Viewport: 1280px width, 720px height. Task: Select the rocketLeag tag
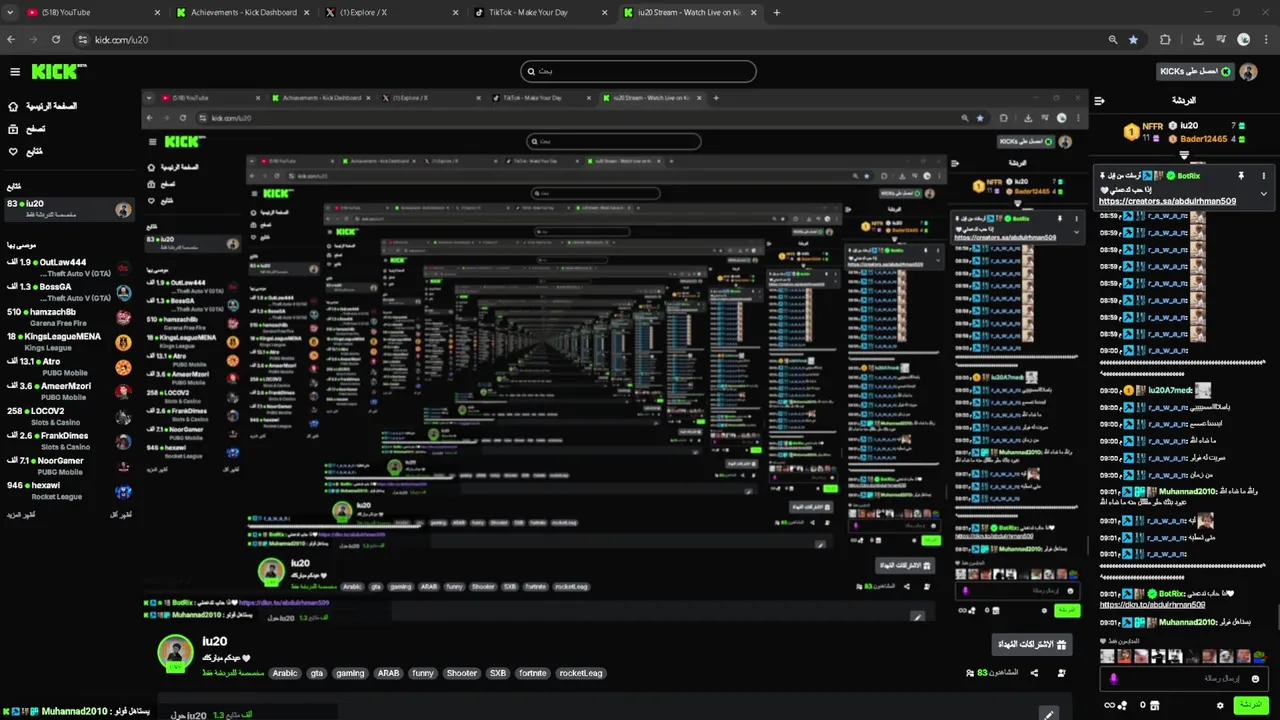tap(581, 673)
